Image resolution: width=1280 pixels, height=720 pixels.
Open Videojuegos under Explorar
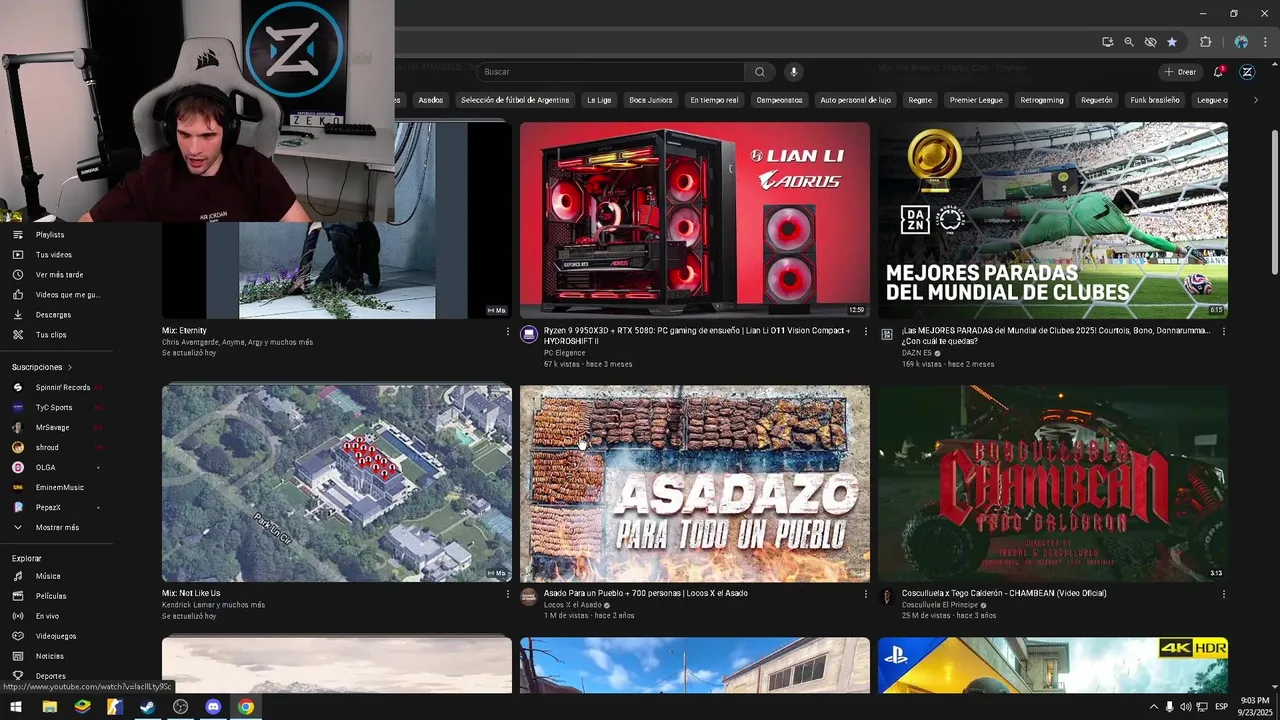[x=56, y=636]
